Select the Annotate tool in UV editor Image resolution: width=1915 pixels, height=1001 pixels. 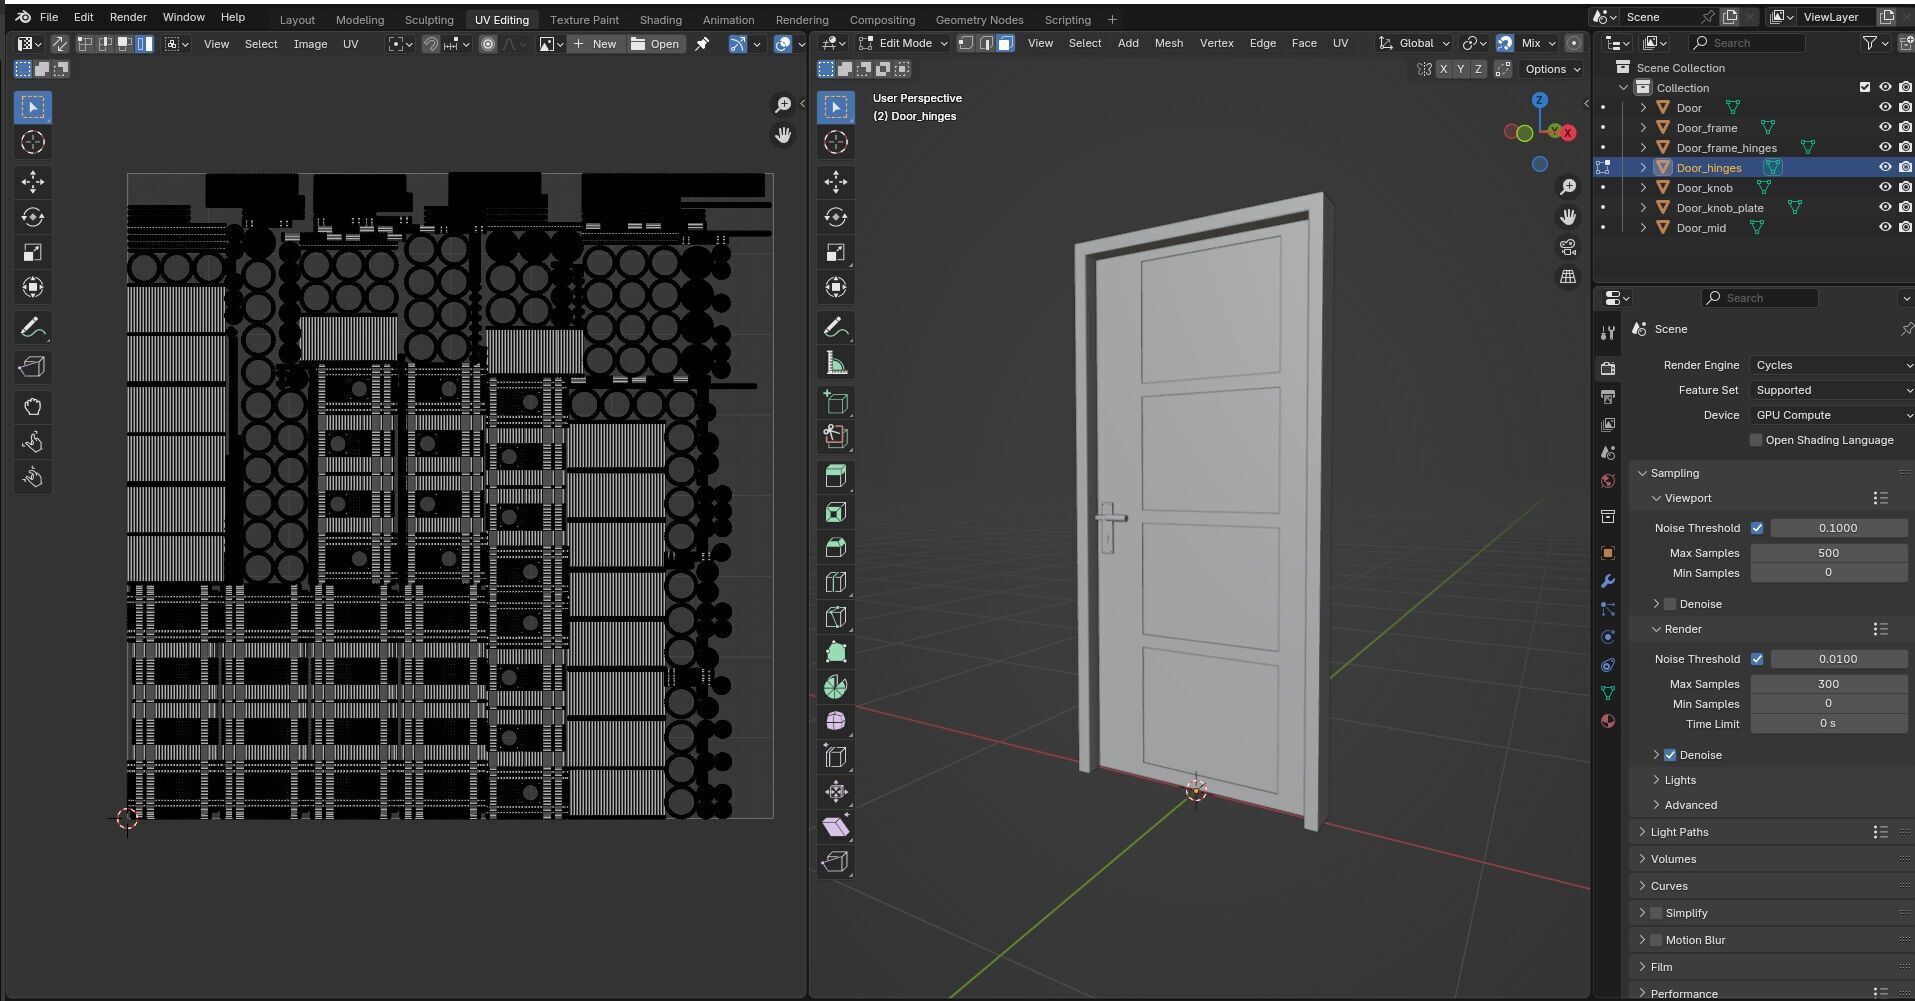[x=32, y=327]
